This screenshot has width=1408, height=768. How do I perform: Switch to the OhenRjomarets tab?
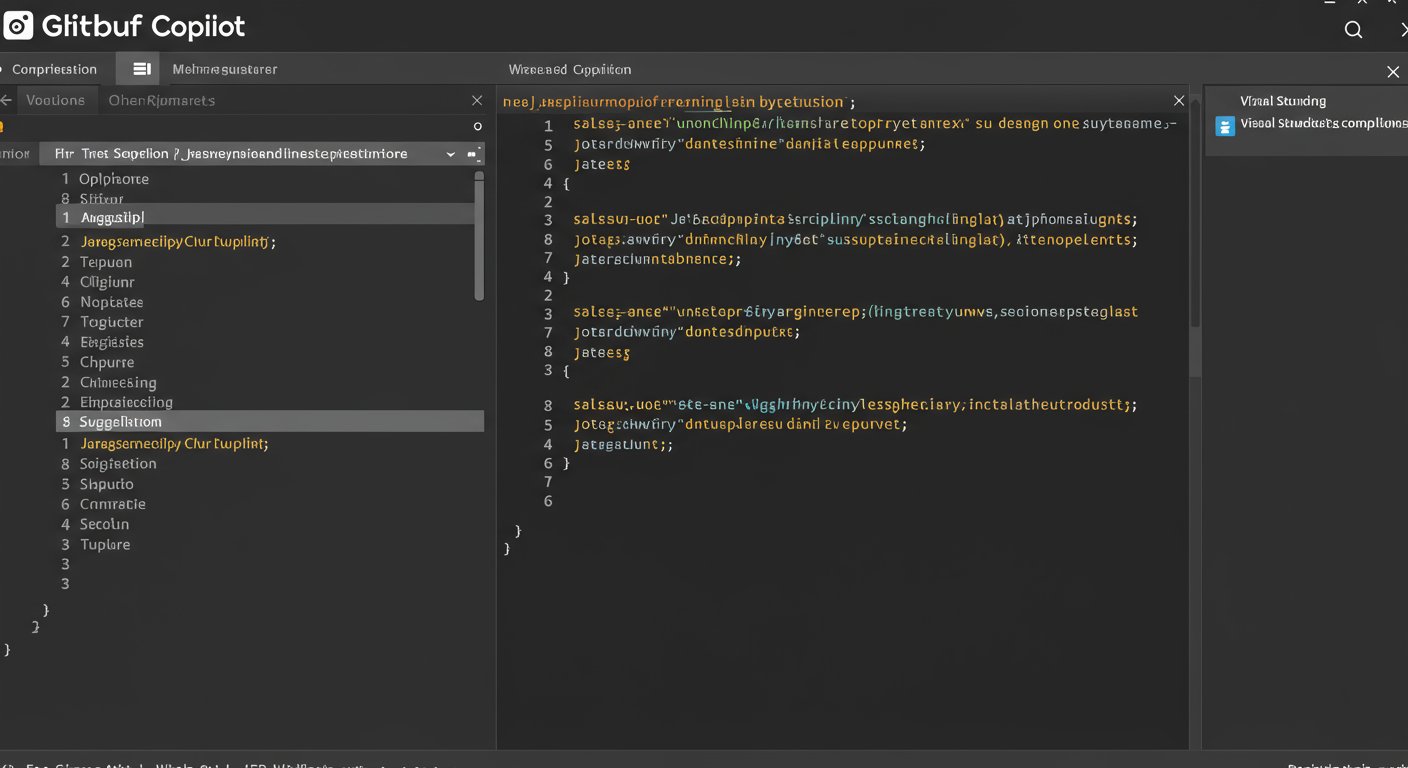[x=161, y=100]
